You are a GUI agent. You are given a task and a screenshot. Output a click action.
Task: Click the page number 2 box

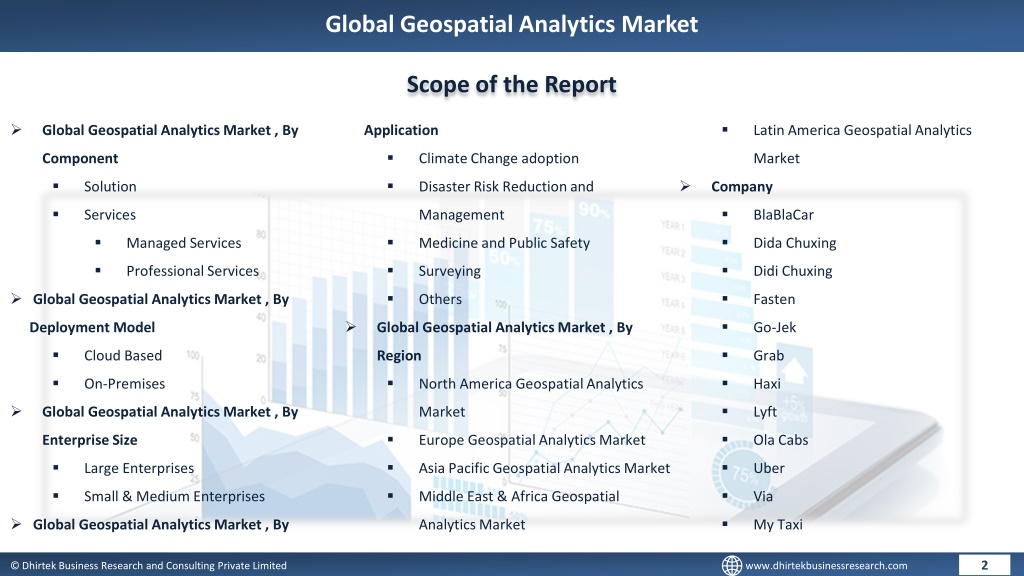pos(984,565)
